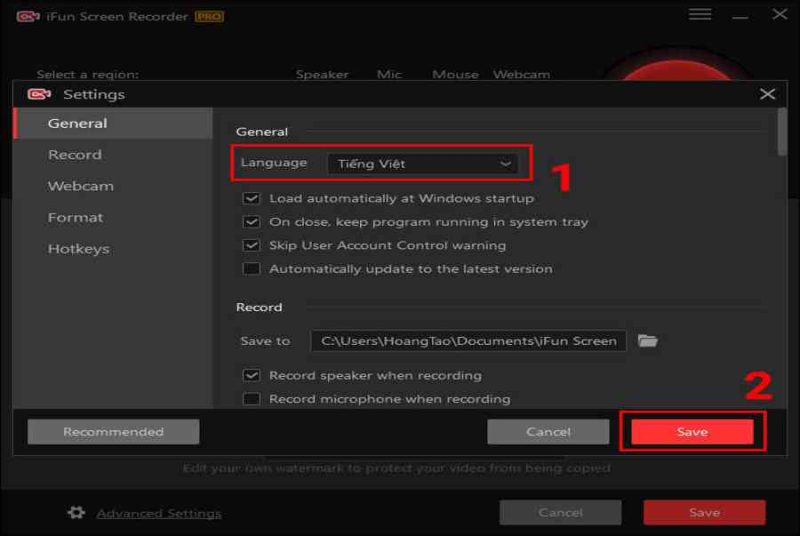The image size is (800, 536).
Task: Close the Settings dialog with the X
Action: pos(767,94)
